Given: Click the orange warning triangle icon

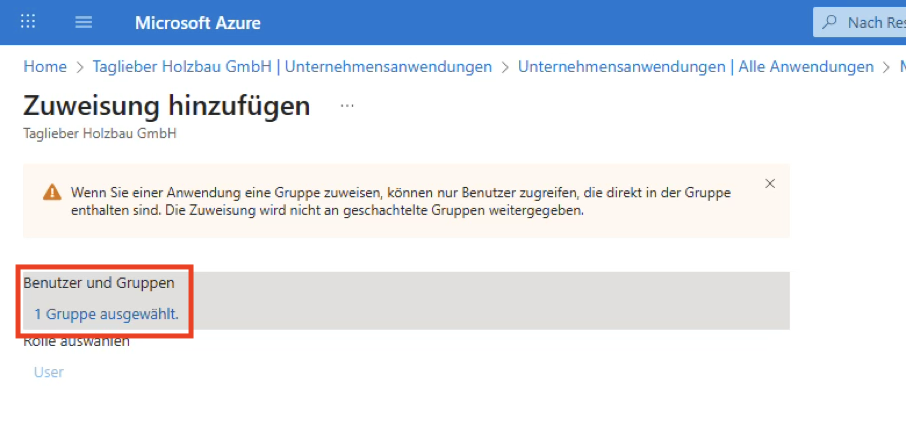Looking at the screenshot, I should (x=51, y=192).
